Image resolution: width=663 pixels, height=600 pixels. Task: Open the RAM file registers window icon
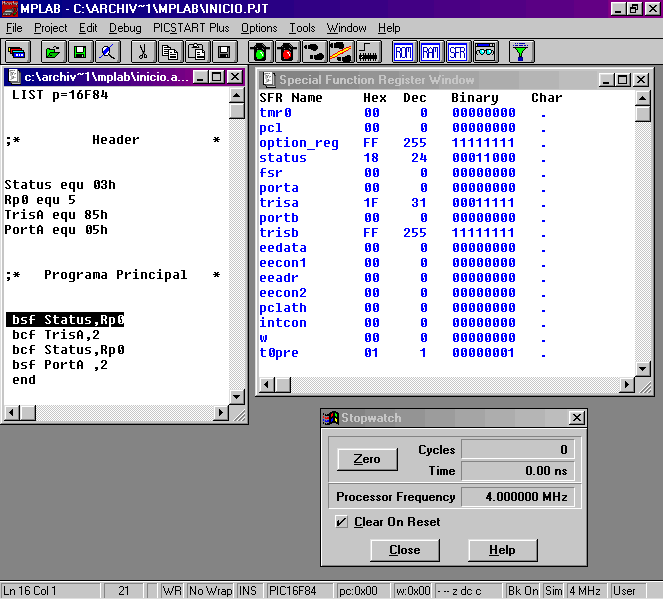click(431, 51)
